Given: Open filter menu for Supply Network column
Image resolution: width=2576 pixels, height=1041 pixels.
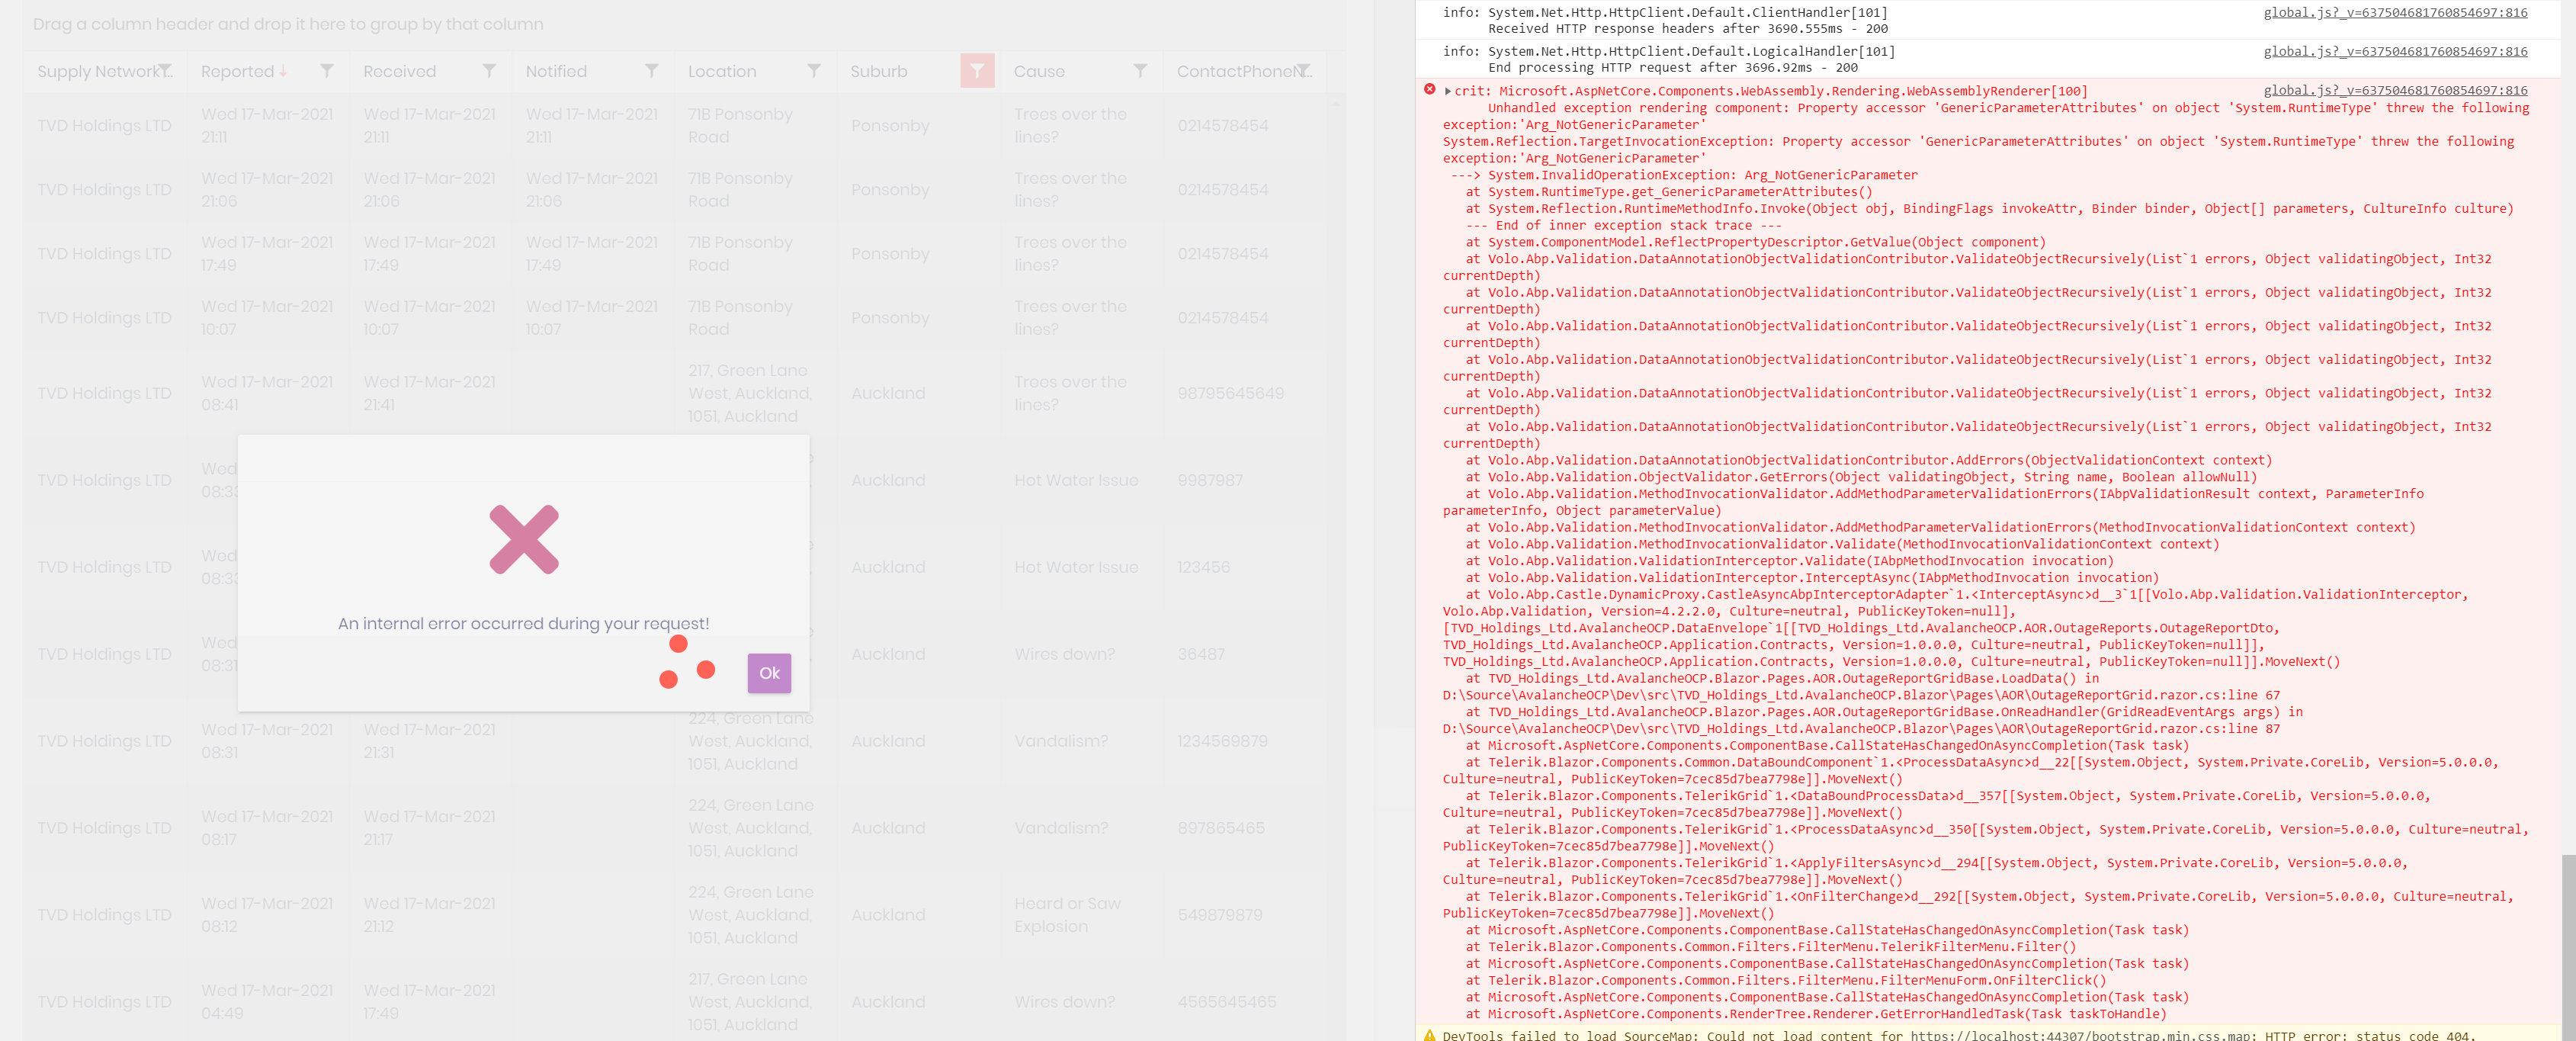Looking at the screenshot, I should click(x=165, y=71).
